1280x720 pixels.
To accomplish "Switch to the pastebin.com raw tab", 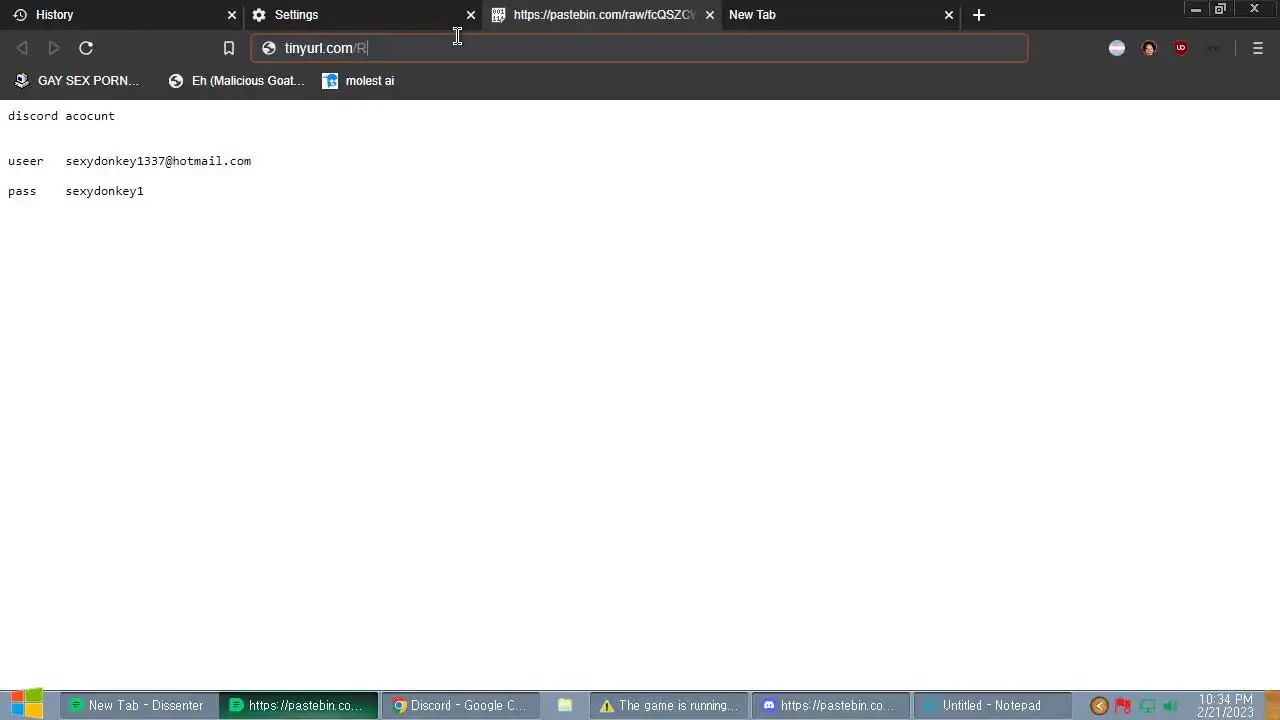I will click(x=602, y=15).
